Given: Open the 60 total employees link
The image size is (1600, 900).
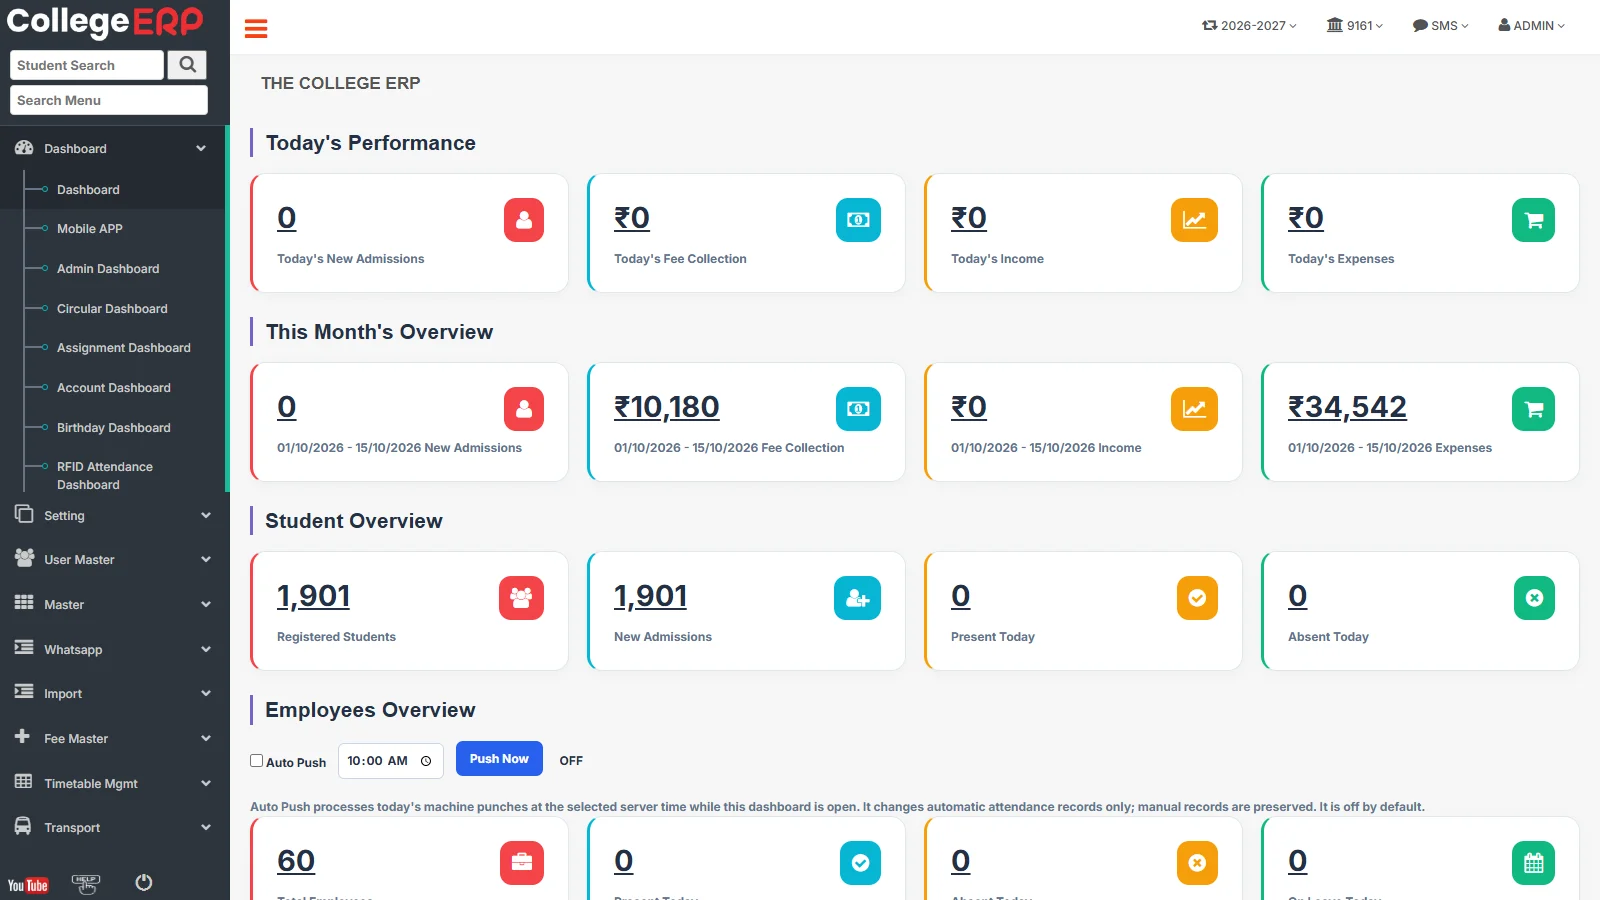Looking at the screenshot, I should click(296, 861).
